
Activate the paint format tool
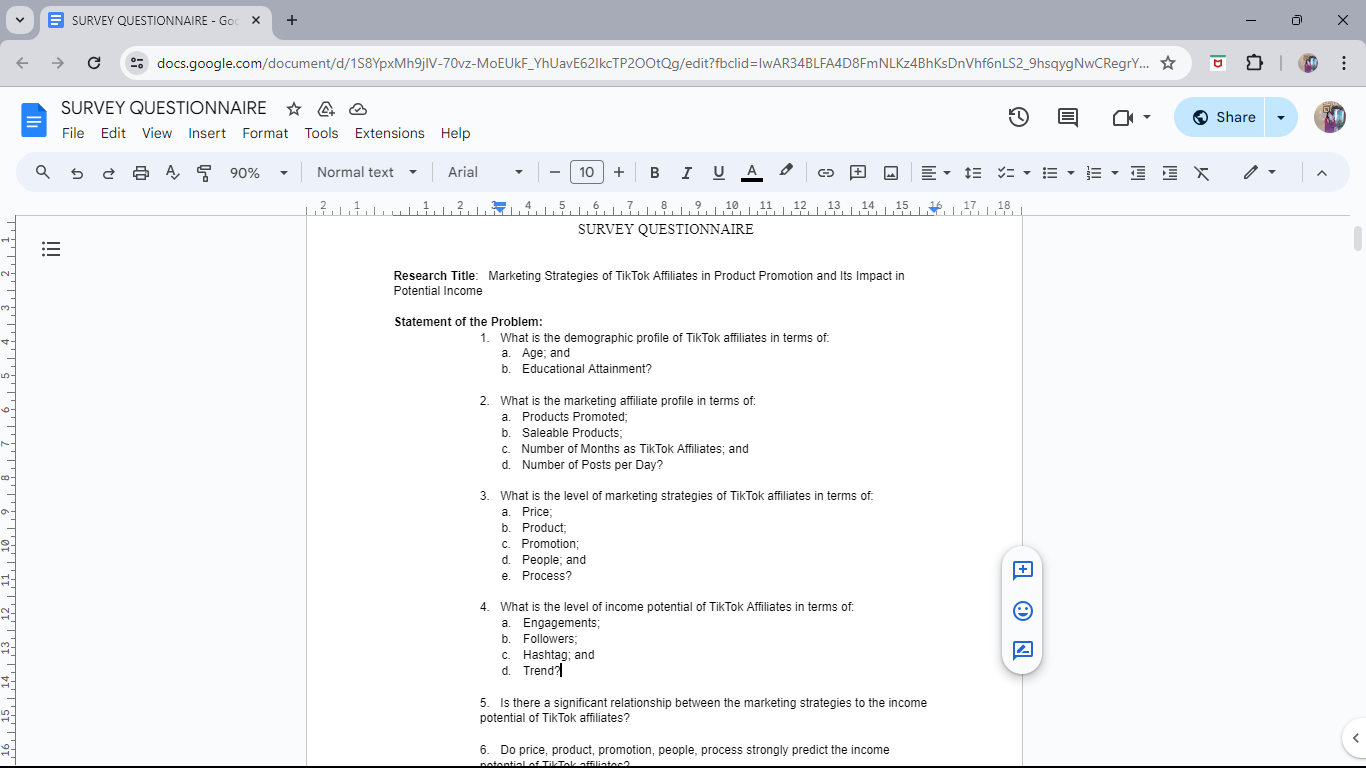pyautogui.click(x=204, y=173)
